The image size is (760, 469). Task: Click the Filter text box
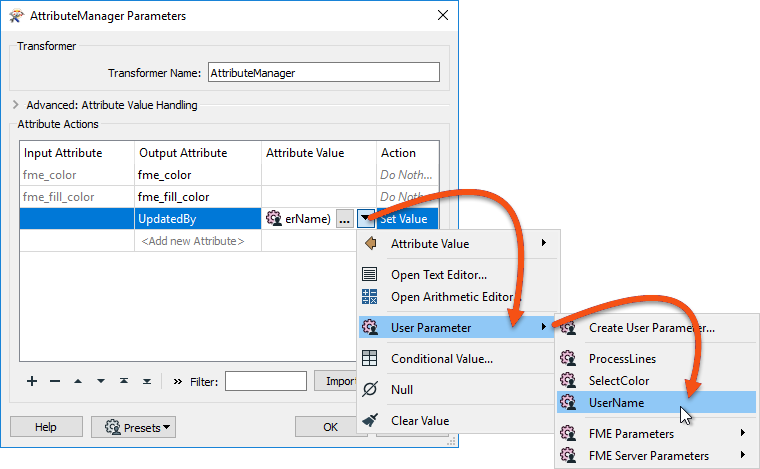point(265,381)
